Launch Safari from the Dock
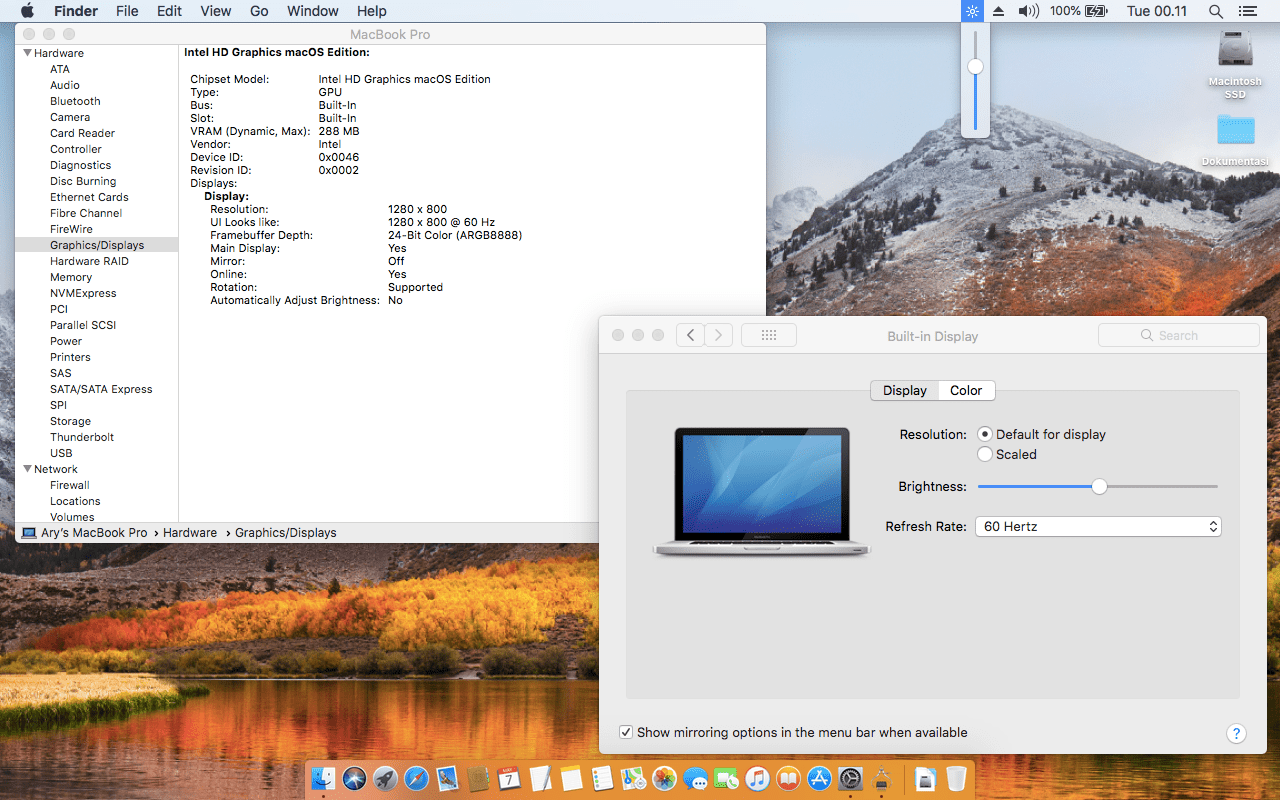1280x800 pixels. pos(416,778)
